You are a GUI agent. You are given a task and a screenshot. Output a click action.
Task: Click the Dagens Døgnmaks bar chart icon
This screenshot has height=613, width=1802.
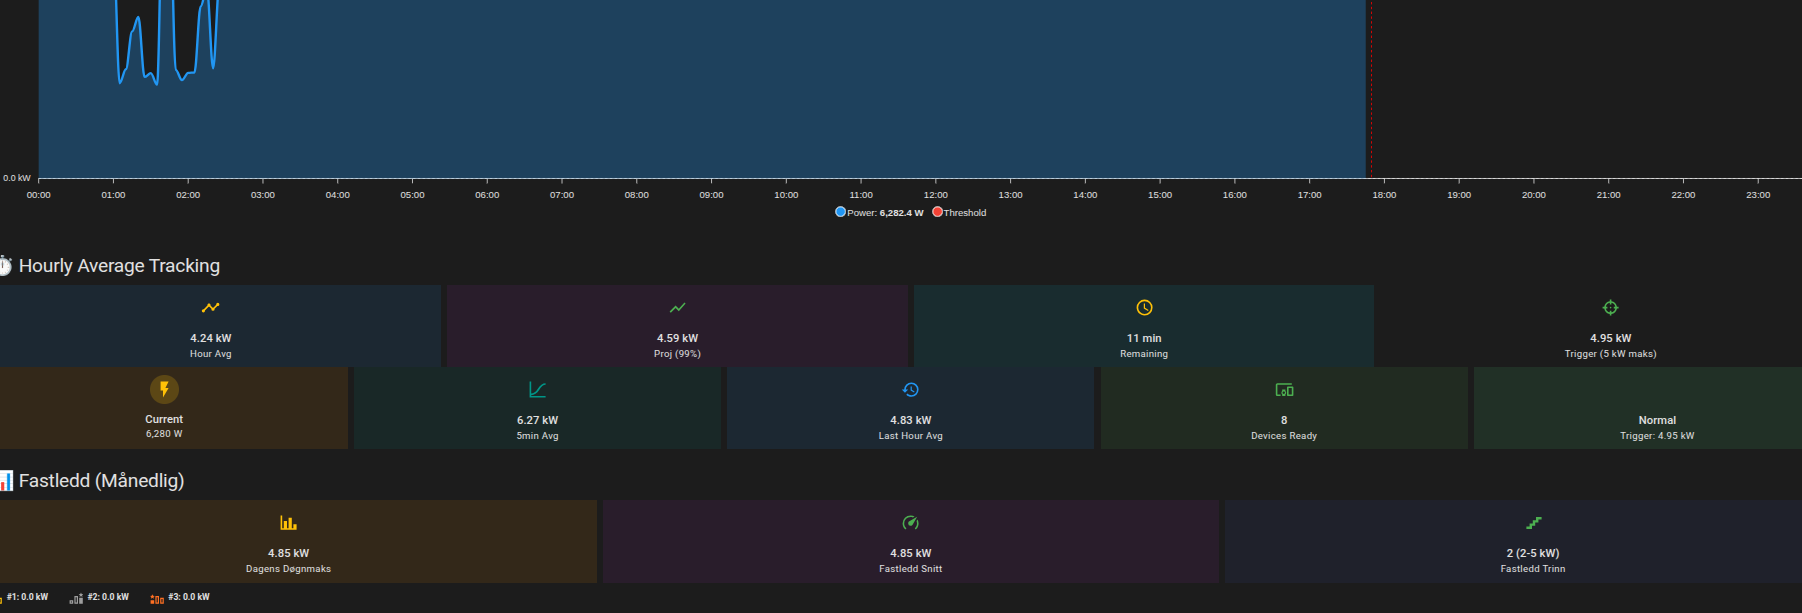tap(288, 523)
